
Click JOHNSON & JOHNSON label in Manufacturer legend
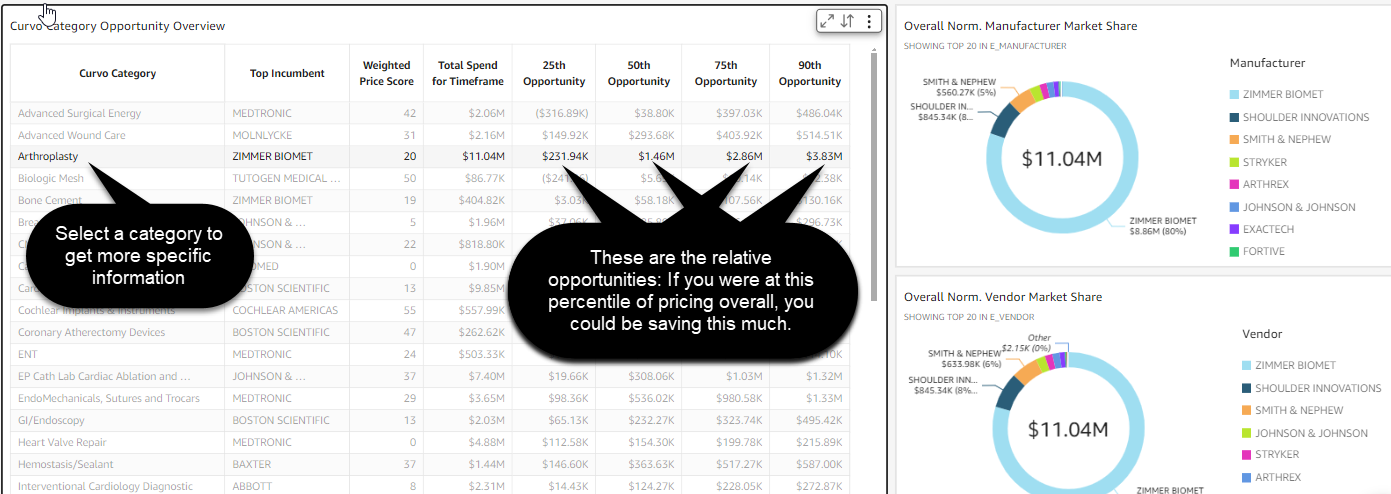(1299, 207)
